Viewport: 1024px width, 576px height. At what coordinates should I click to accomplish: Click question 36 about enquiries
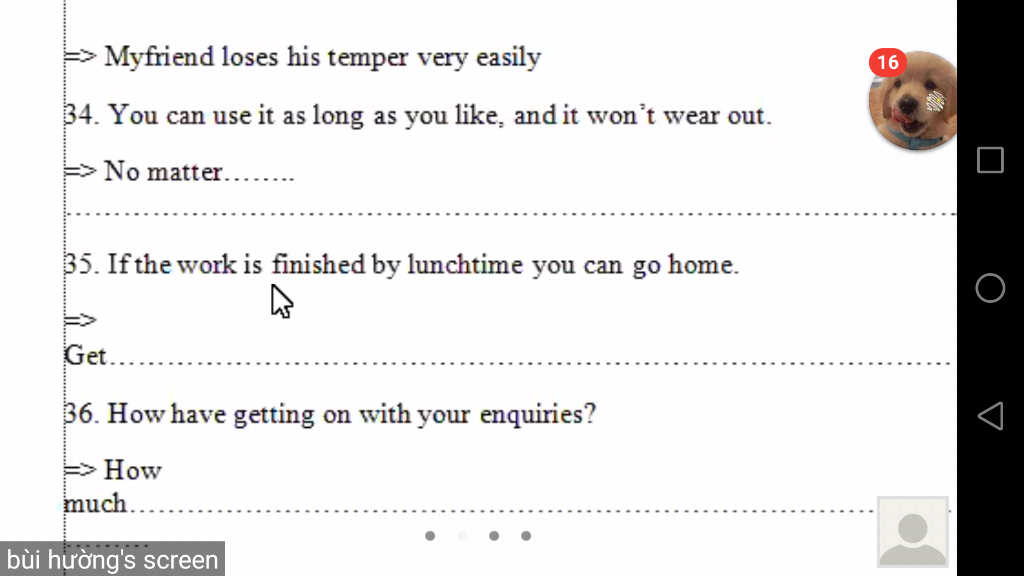[x=330, y=415]
